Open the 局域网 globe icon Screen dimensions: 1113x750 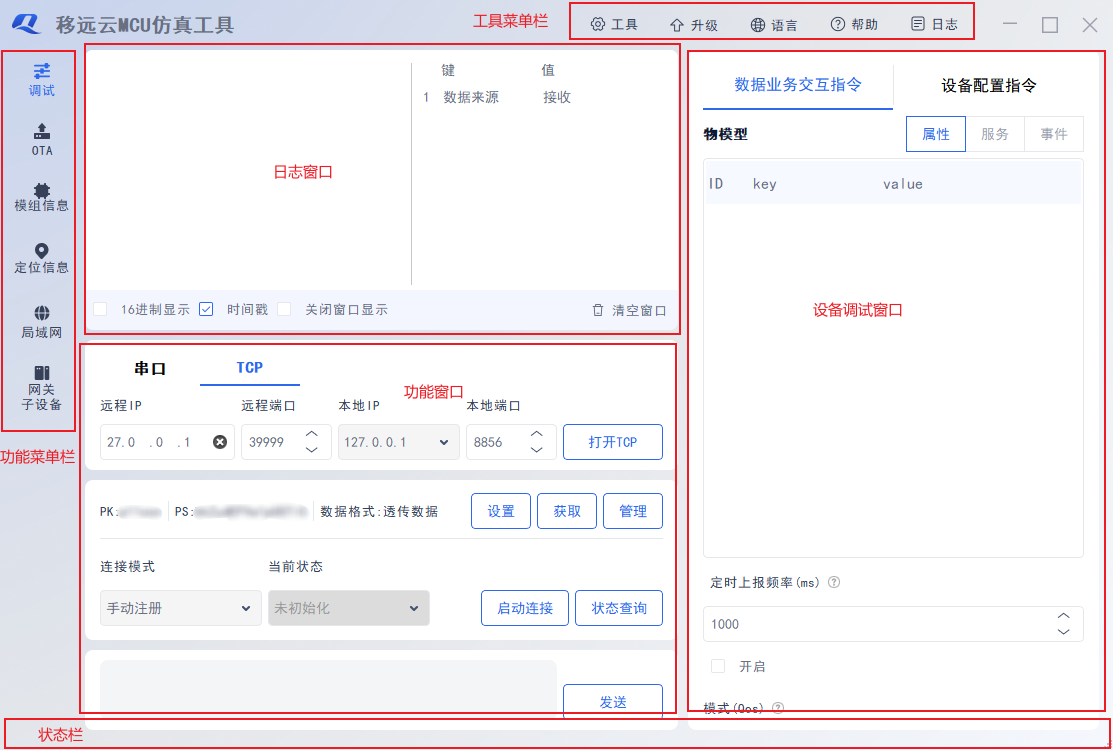[42, 313]
